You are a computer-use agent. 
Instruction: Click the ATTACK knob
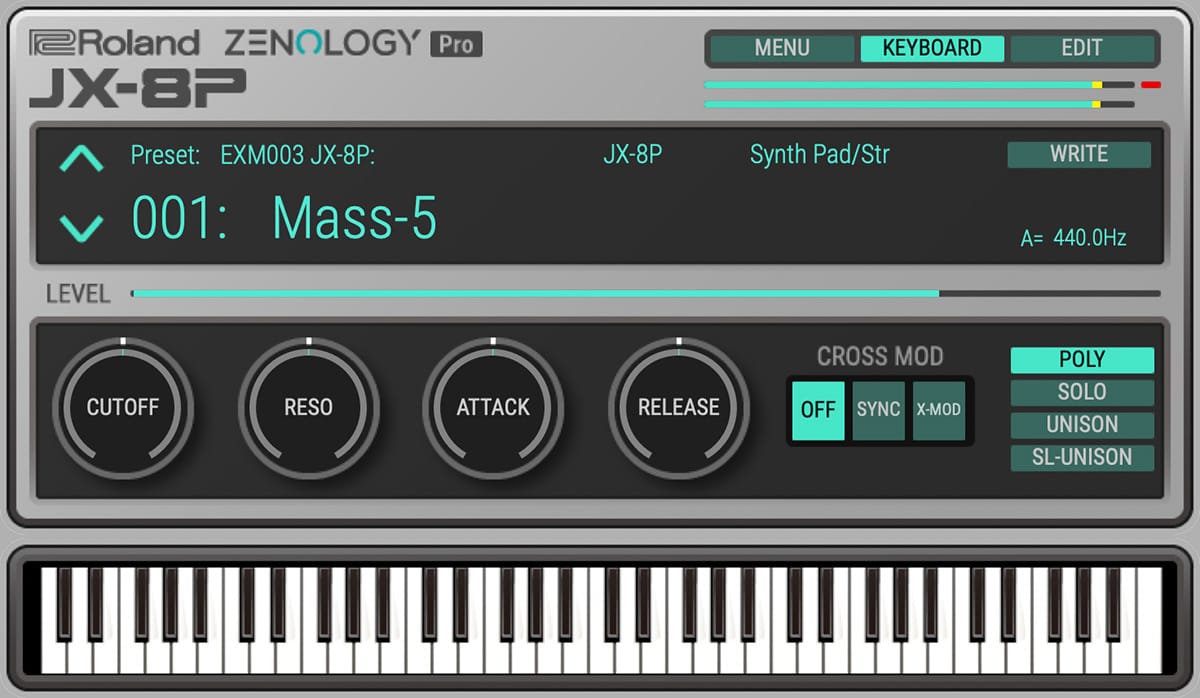493,407
